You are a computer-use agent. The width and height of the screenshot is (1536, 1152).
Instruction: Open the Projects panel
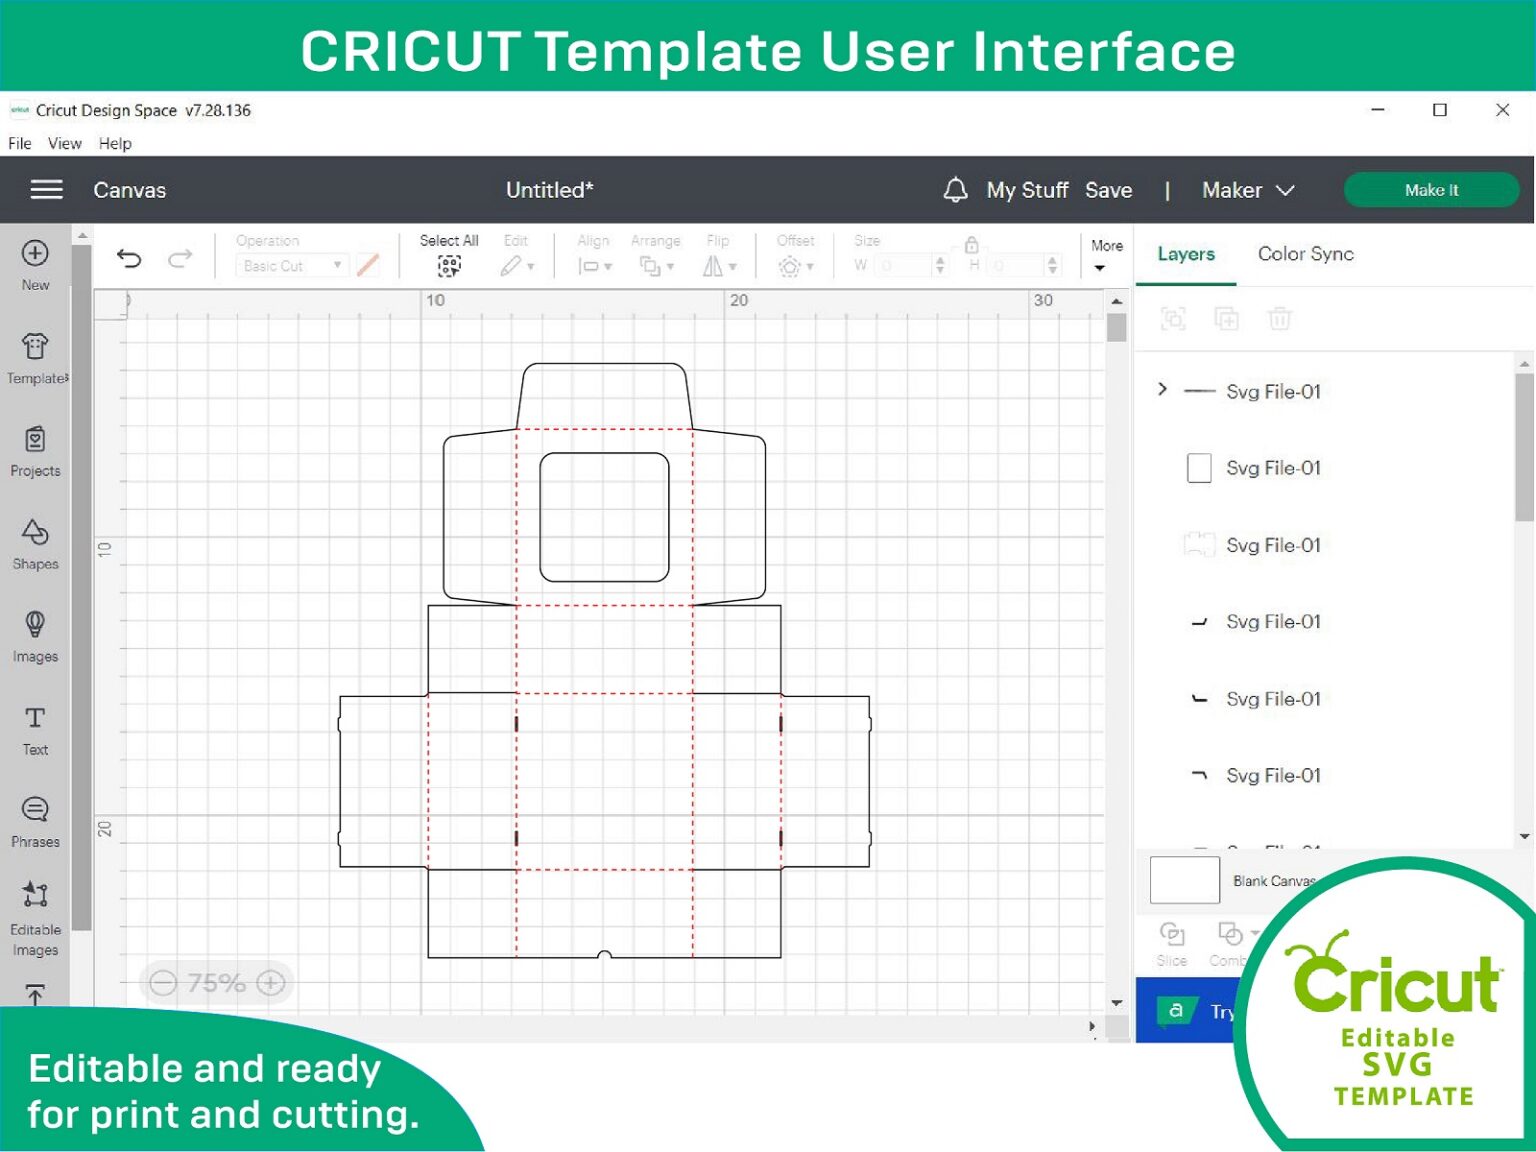35,451
